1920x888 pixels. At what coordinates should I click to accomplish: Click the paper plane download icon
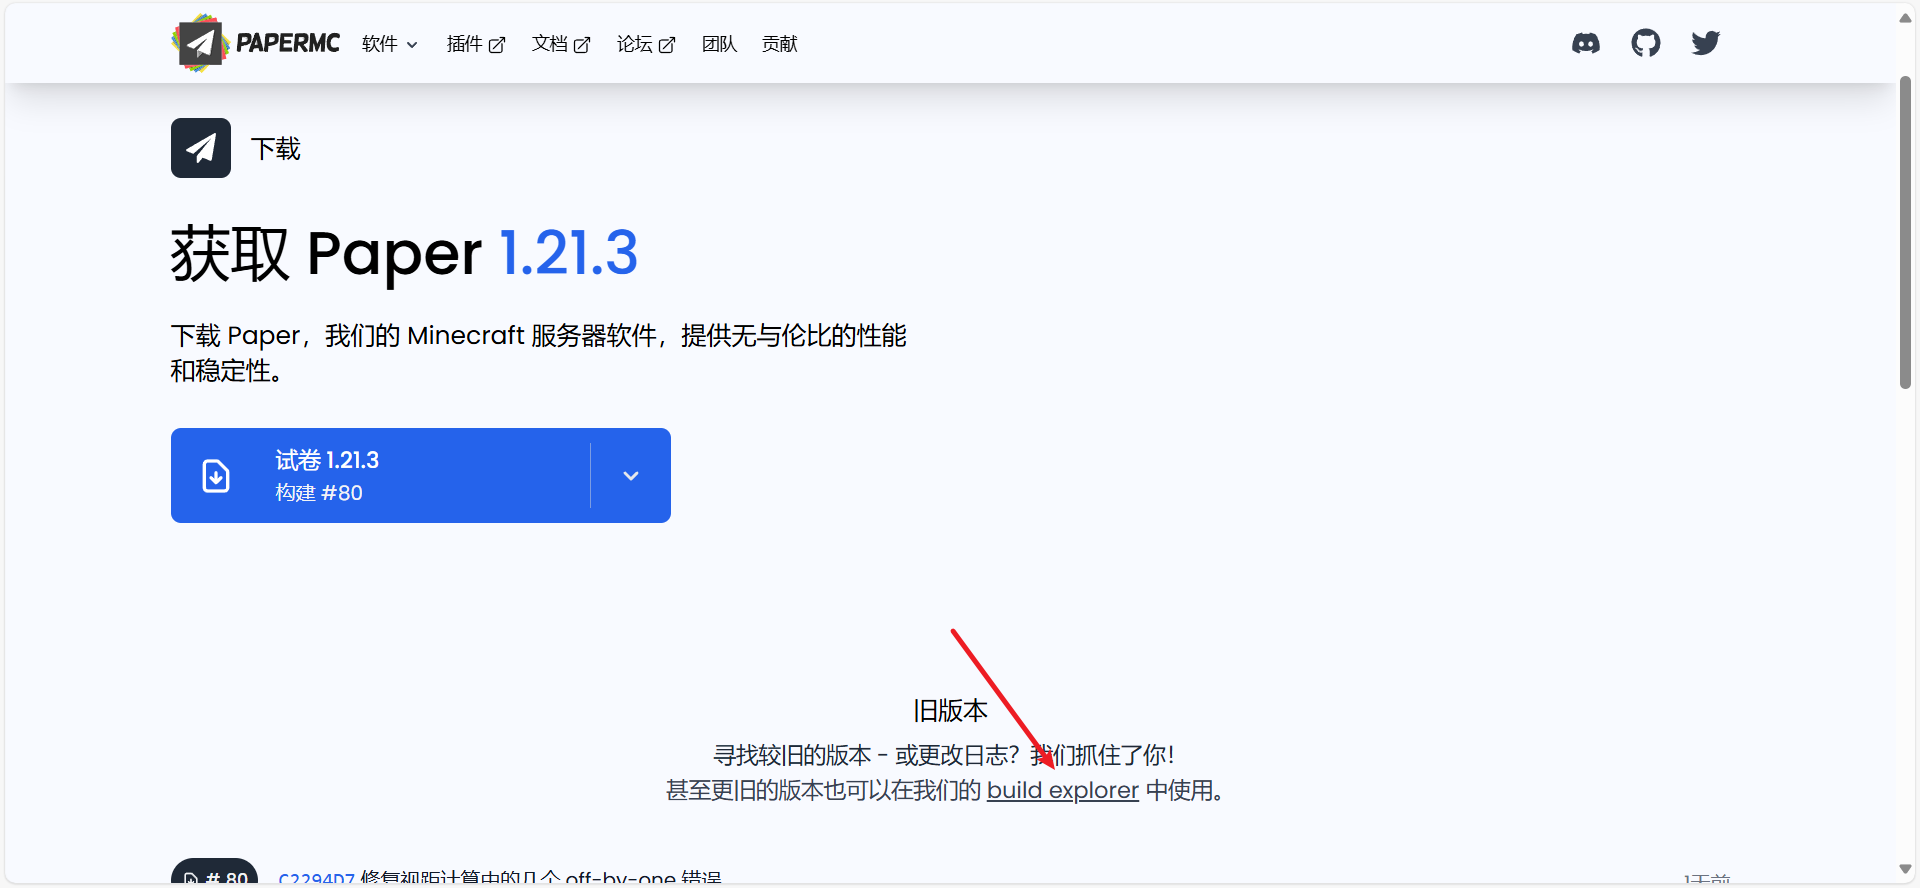(201, 148)
